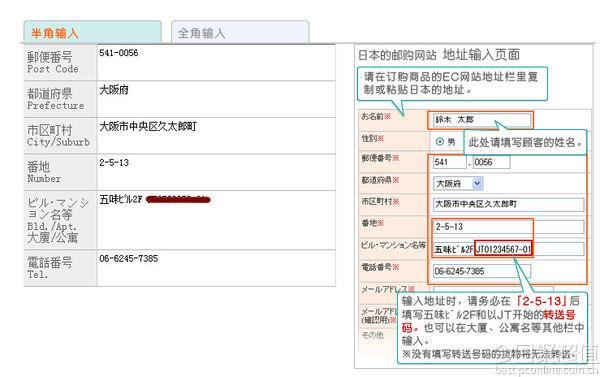Select the Prefecture value 大阪府 in table
This screenshot has width=600, height=377.
click(114, 90)
